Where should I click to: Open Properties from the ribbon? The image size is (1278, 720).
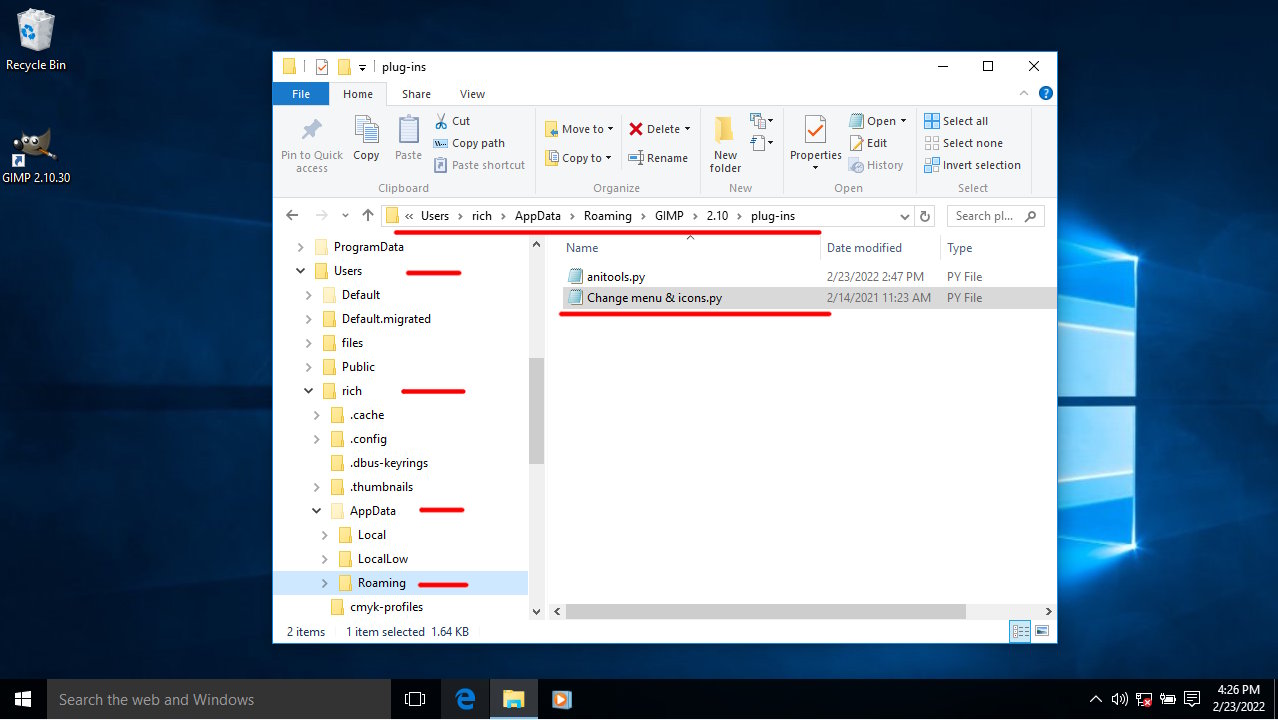(815, 131)
